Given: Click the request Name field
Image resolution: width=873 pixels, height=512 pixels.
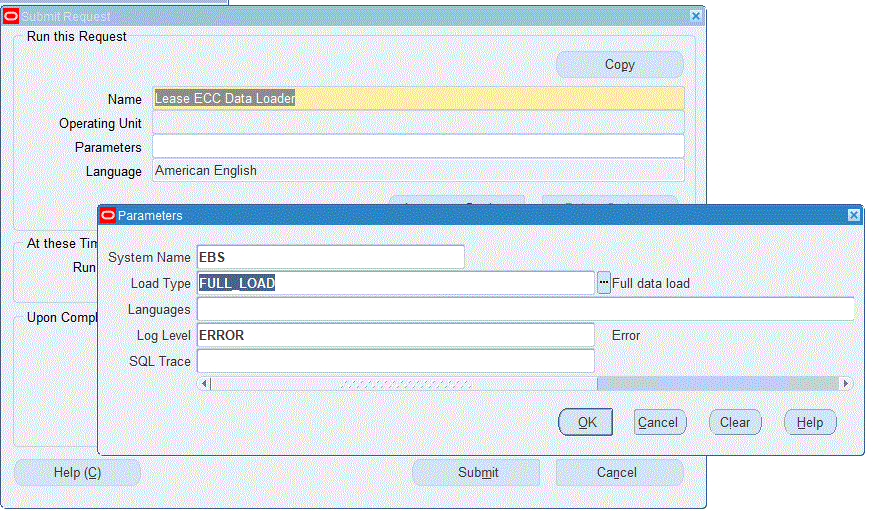Looking at the screenshot, I should click(418, 99).
